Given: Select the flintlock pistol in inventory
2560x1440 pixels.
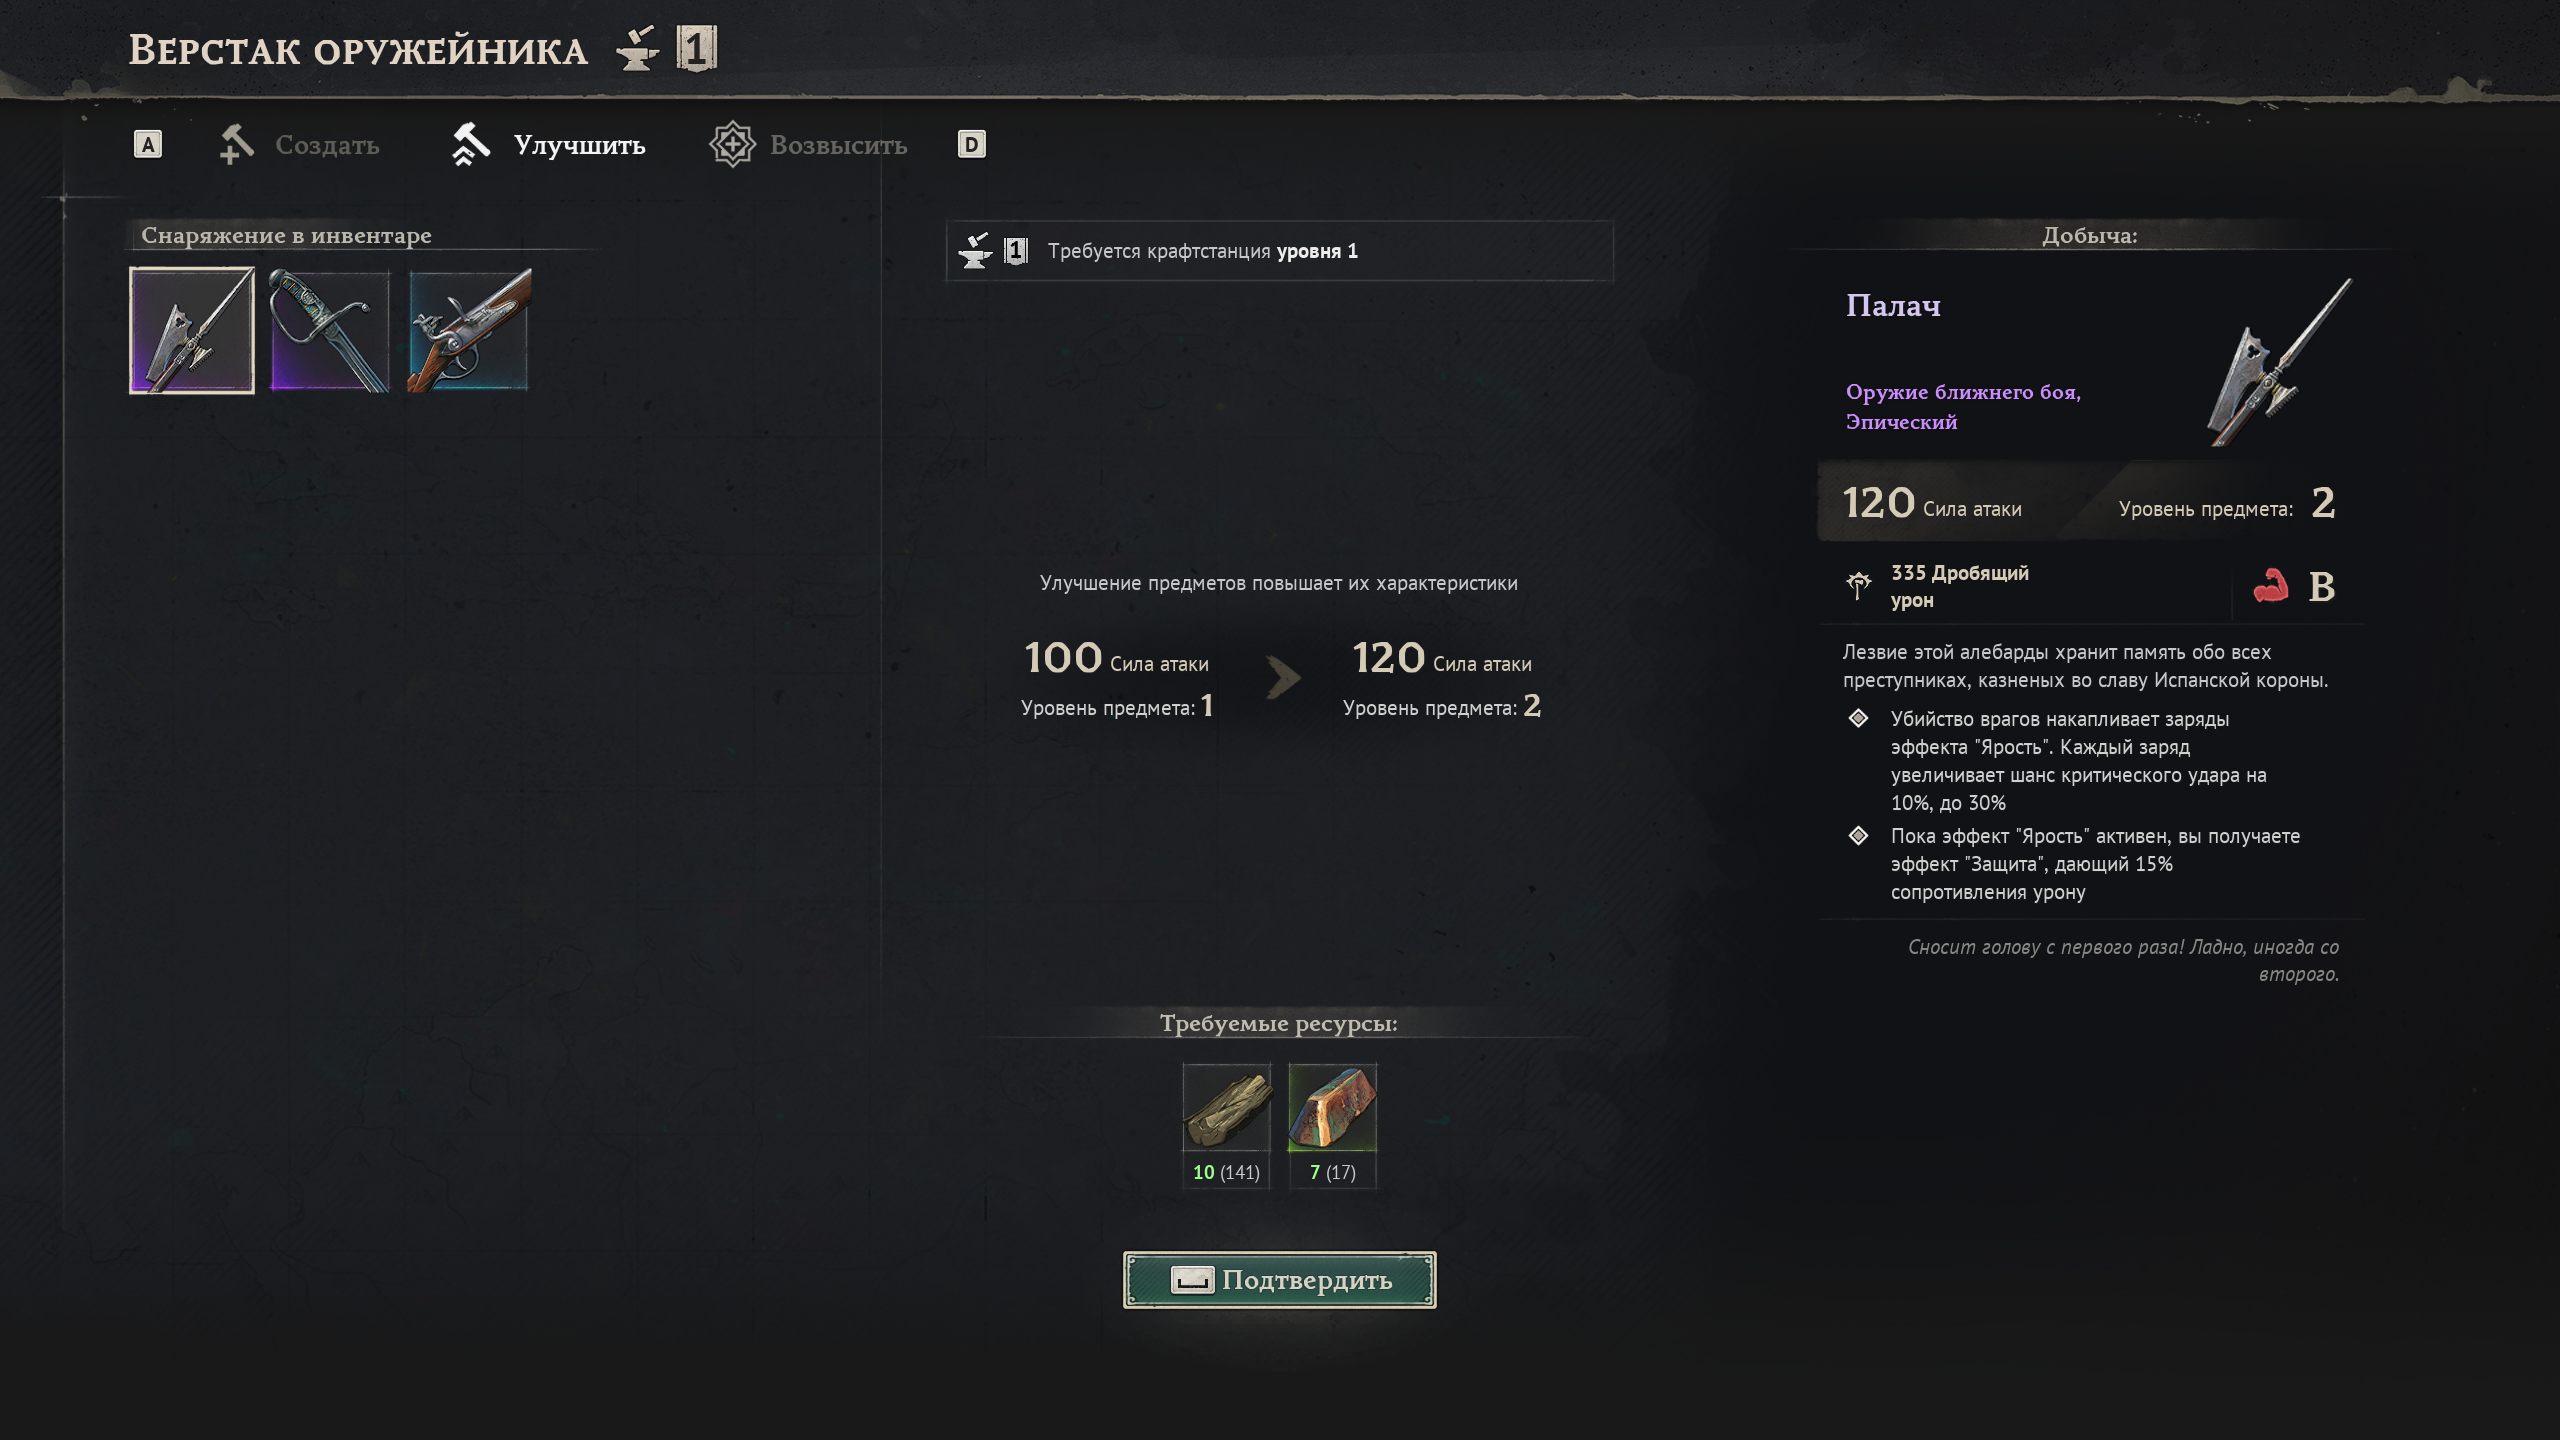Looking at the screenshot, I should (469, 330).
